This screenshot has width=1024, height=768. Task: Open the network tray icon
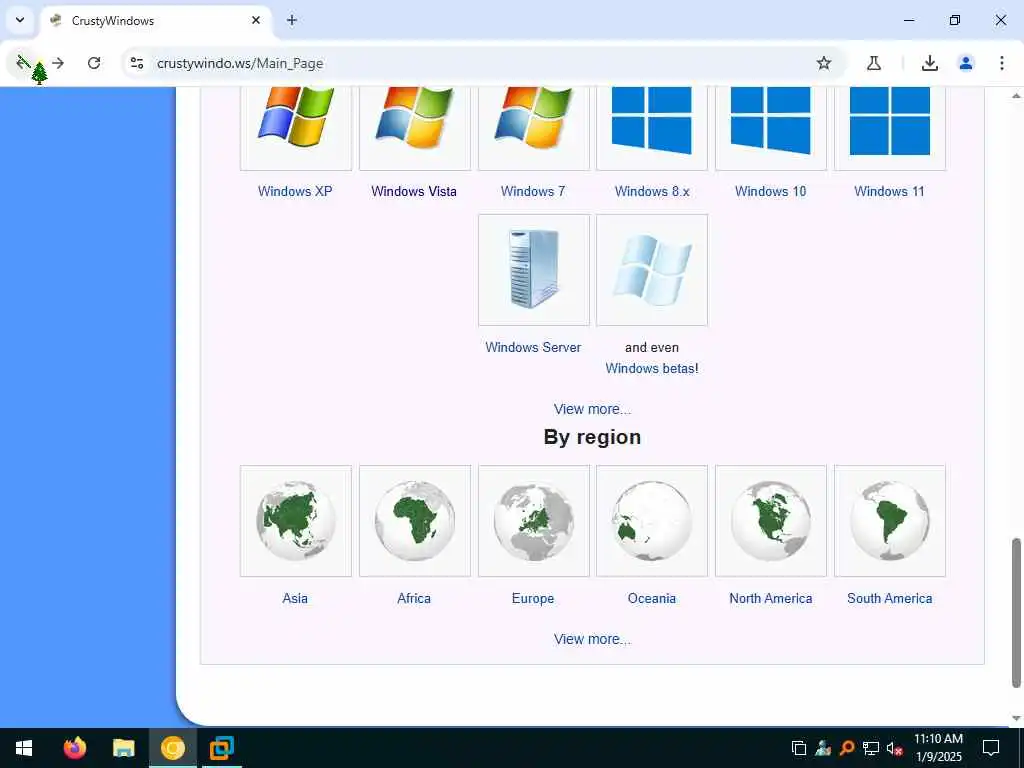[871, 748]
